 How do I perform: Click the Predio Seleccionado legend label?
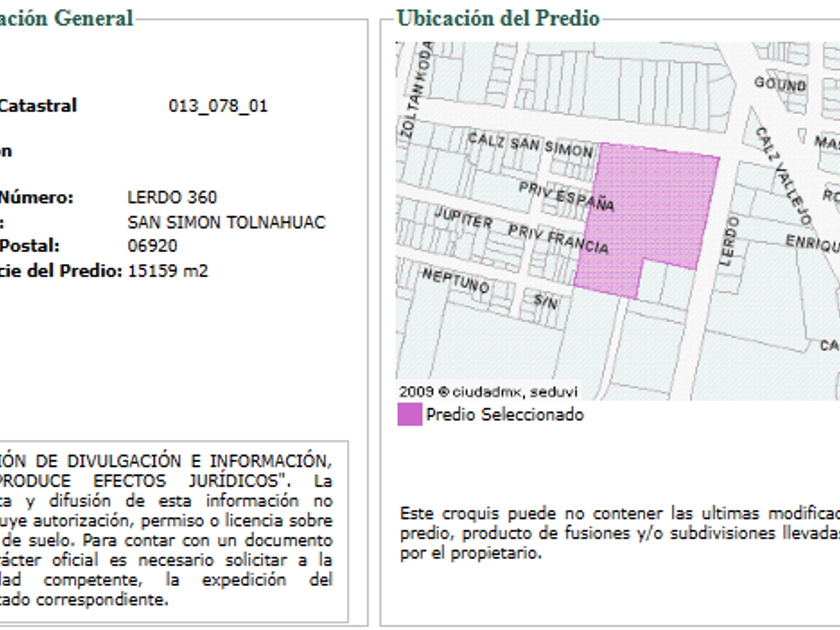(x=505, y=415)
